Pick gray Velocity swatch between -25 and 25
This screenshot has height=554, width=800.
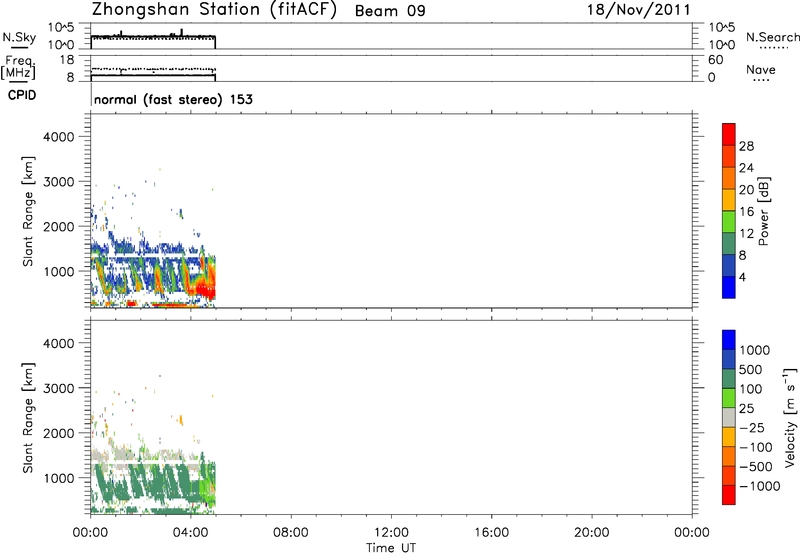coord(729,417)
